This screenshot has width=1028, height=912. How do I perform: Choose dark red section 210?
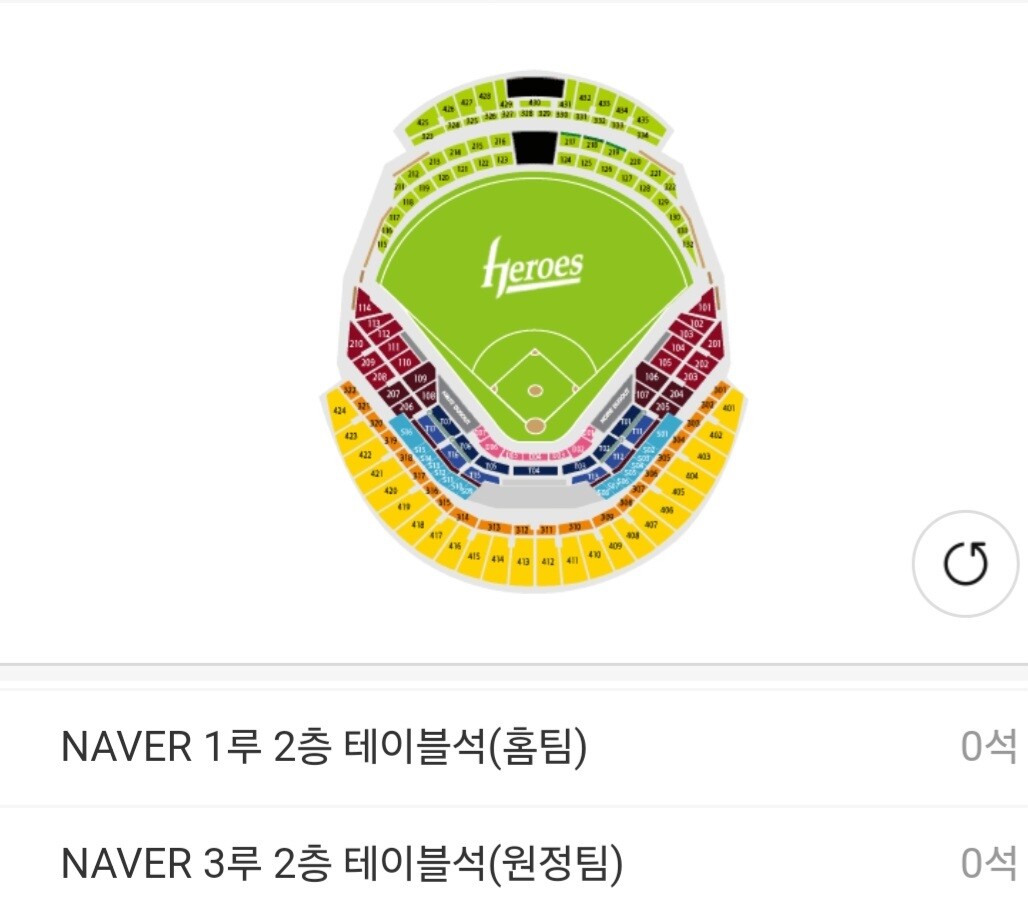coord(356,343)
